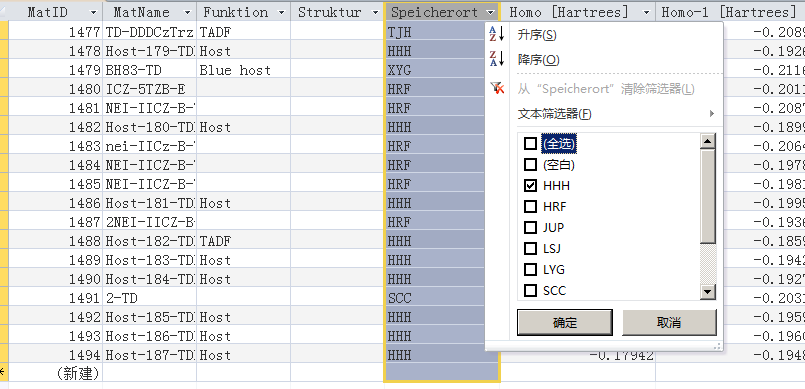The image size is (805, 389).
Task: Tick the (空白) blanks checkbox
Action: [530, 165]
